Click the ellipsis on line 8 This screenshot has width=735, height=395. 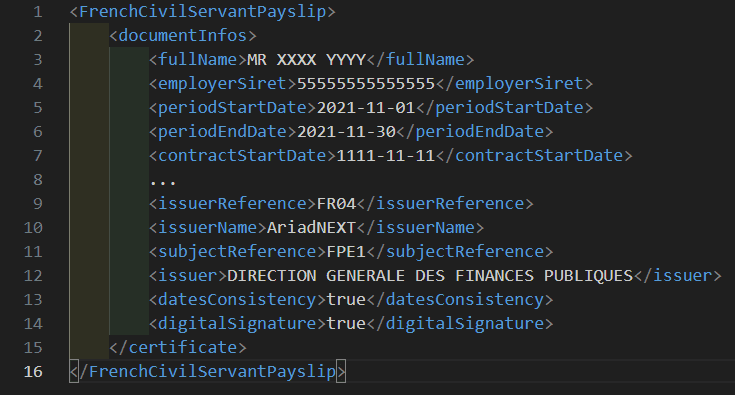163,183
